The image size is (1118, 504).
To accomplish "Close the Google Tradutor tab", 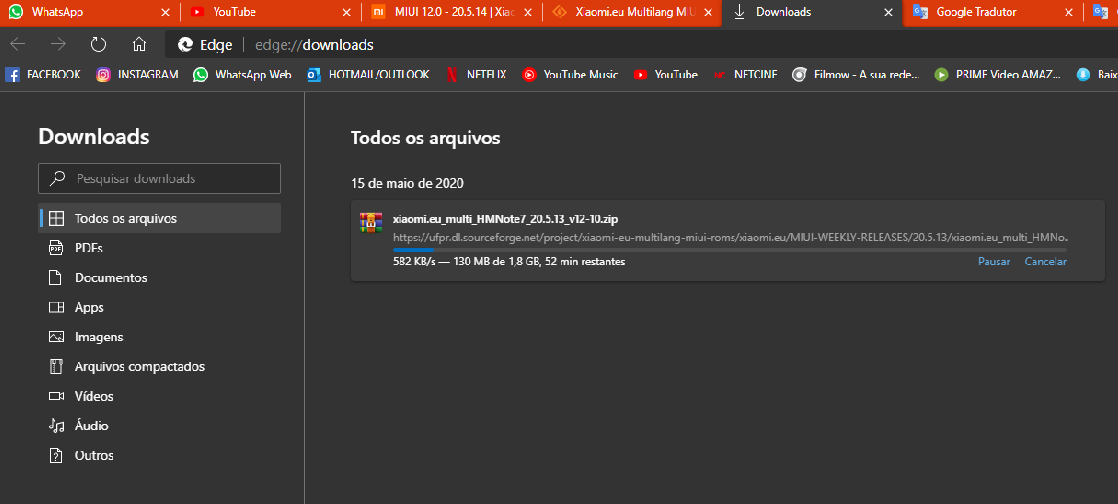I will [1069, 13].
